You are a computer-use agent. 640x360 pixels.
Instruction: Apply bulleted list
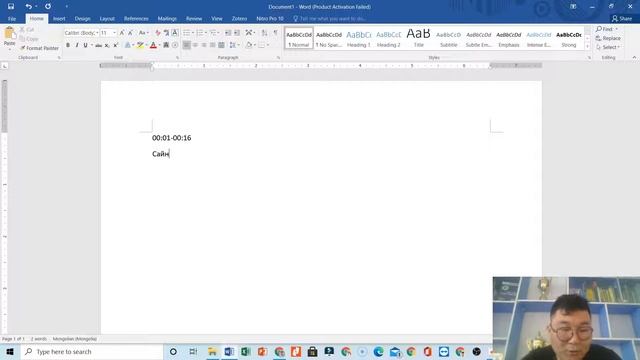pos(187,33)
